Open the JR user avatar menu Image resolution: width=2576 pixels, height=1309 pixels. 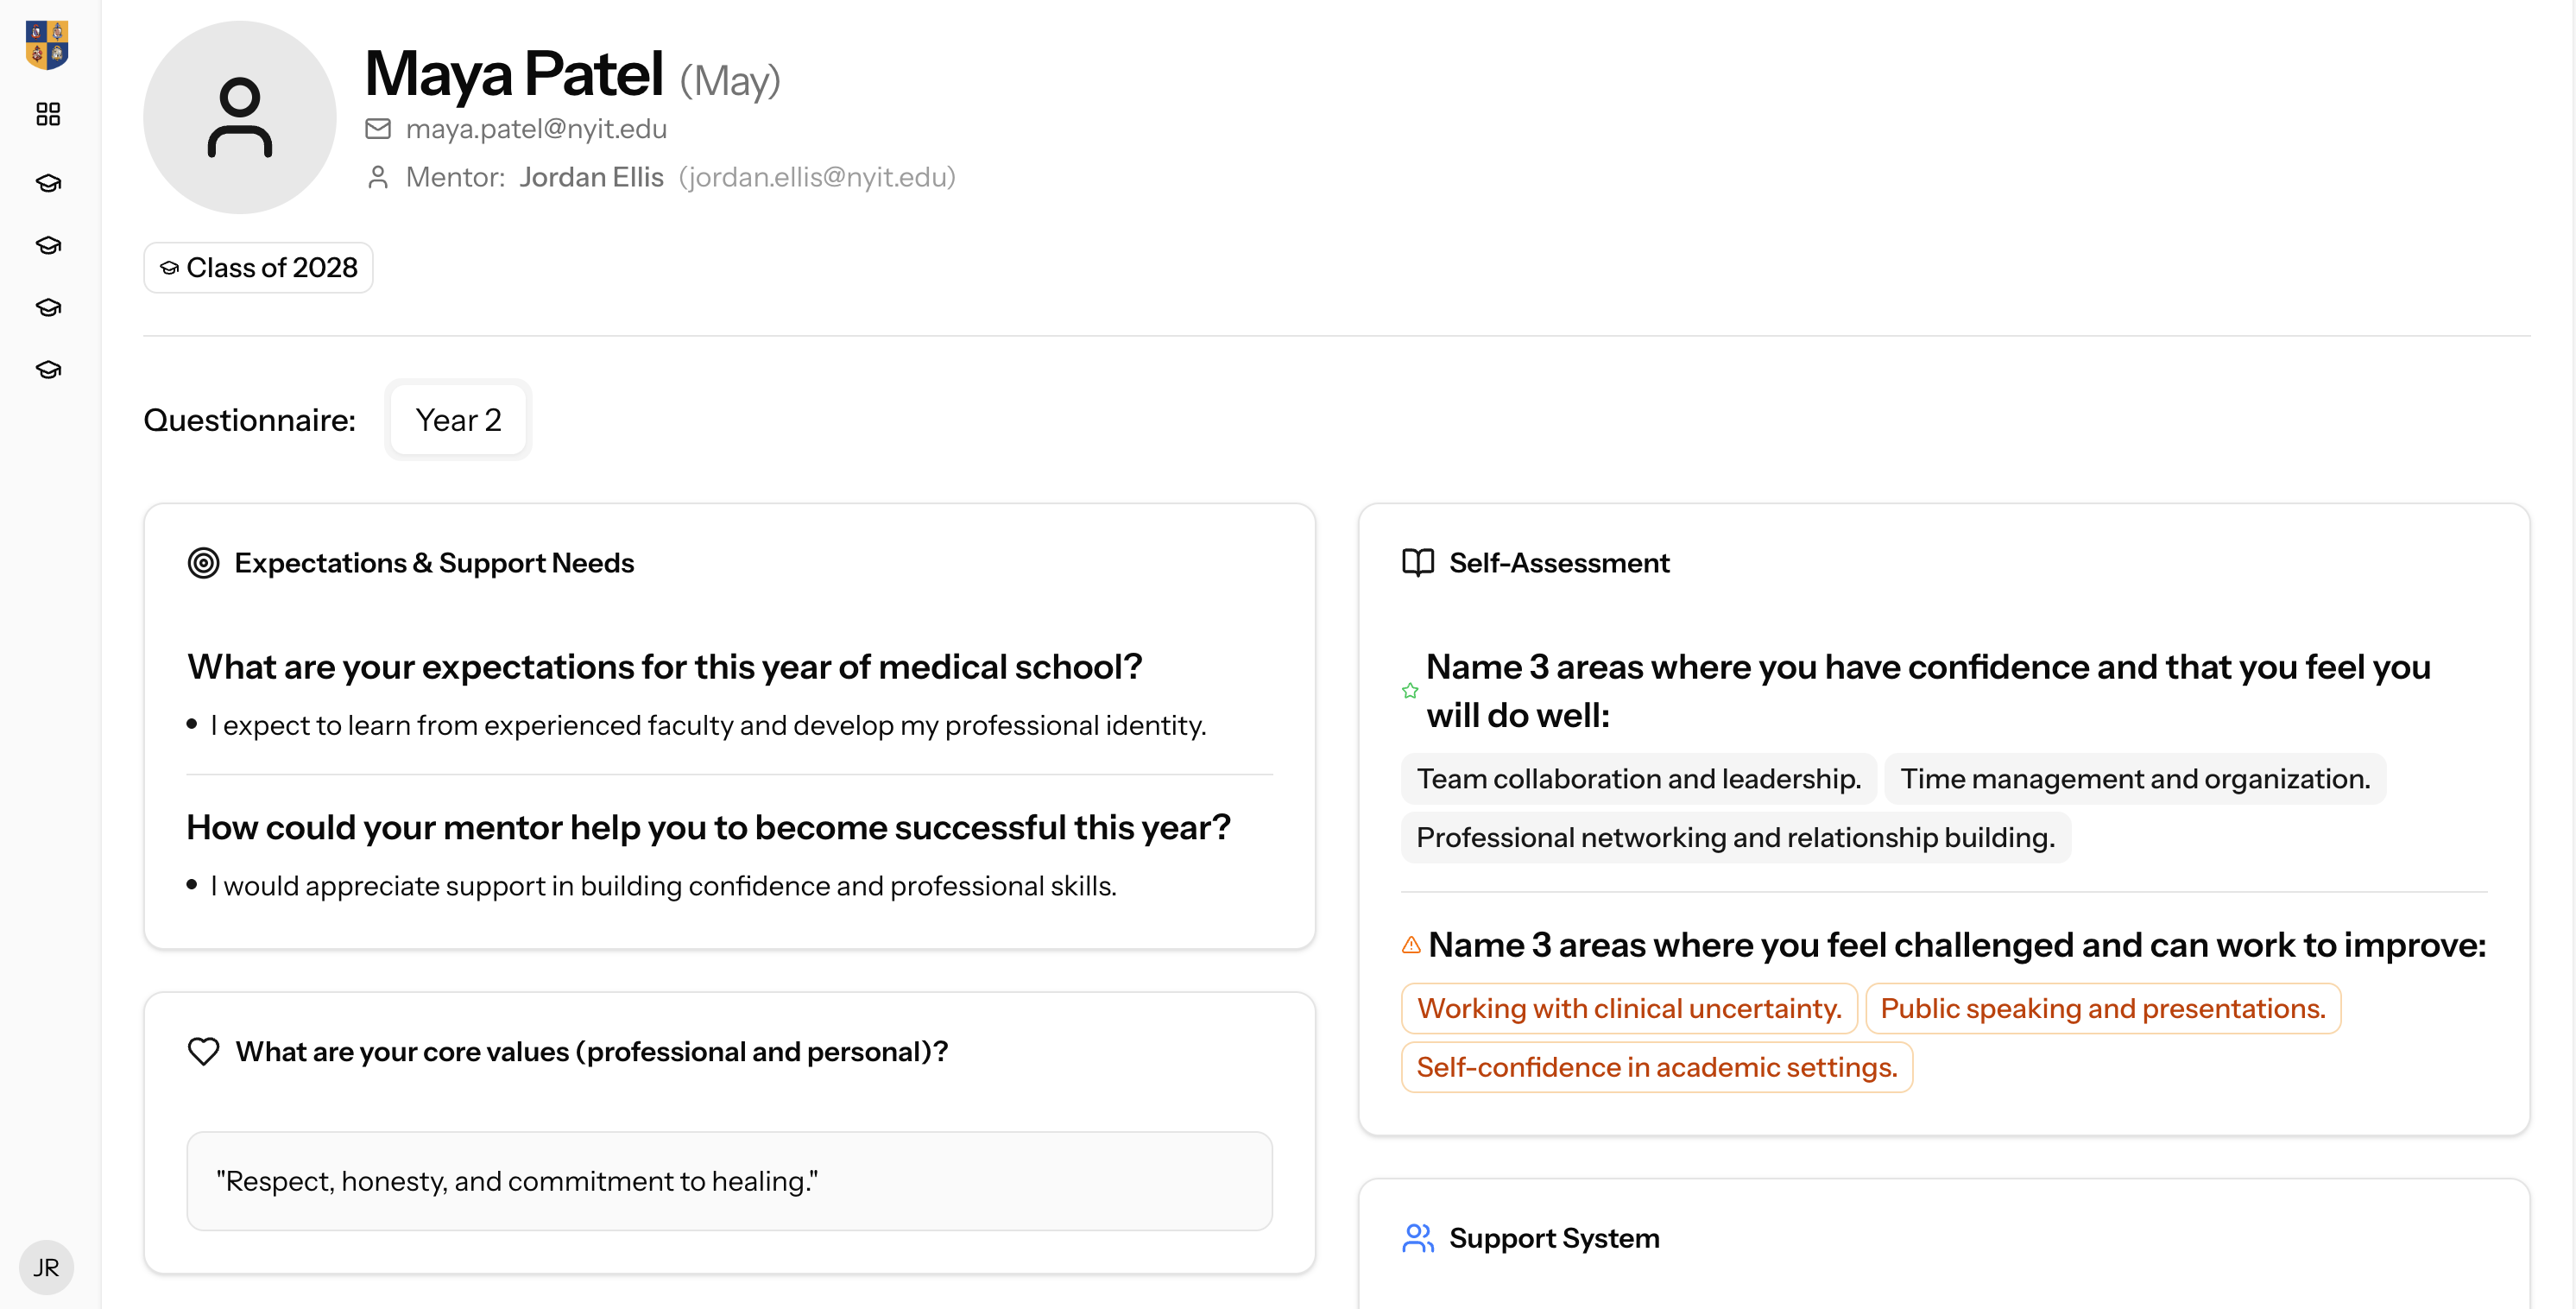46,1267
